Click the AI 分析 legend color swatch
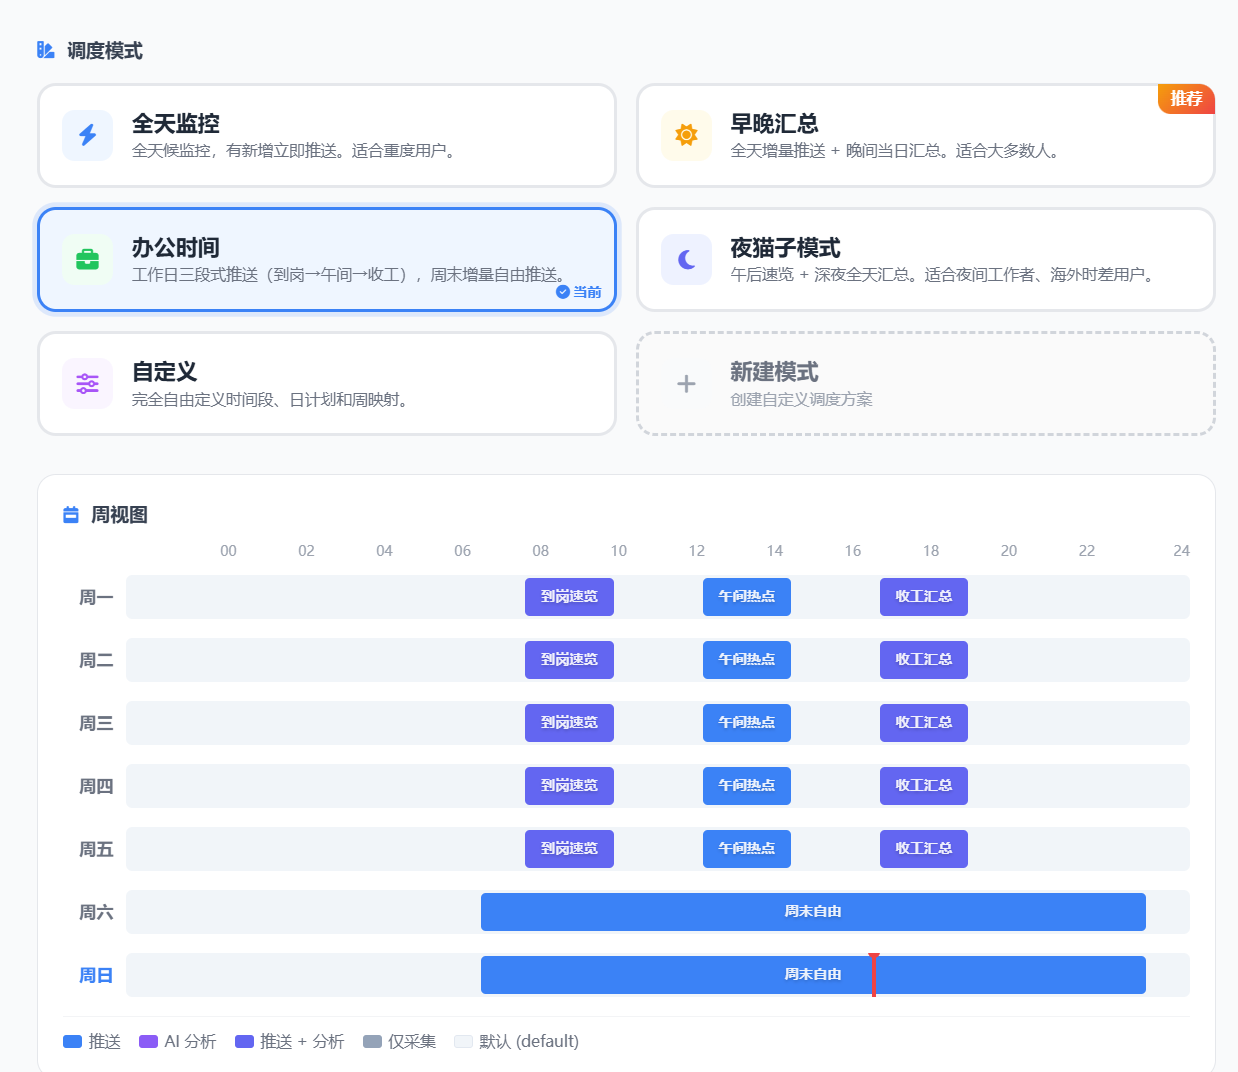The image size is (1238, 1072). point(146,1041)
